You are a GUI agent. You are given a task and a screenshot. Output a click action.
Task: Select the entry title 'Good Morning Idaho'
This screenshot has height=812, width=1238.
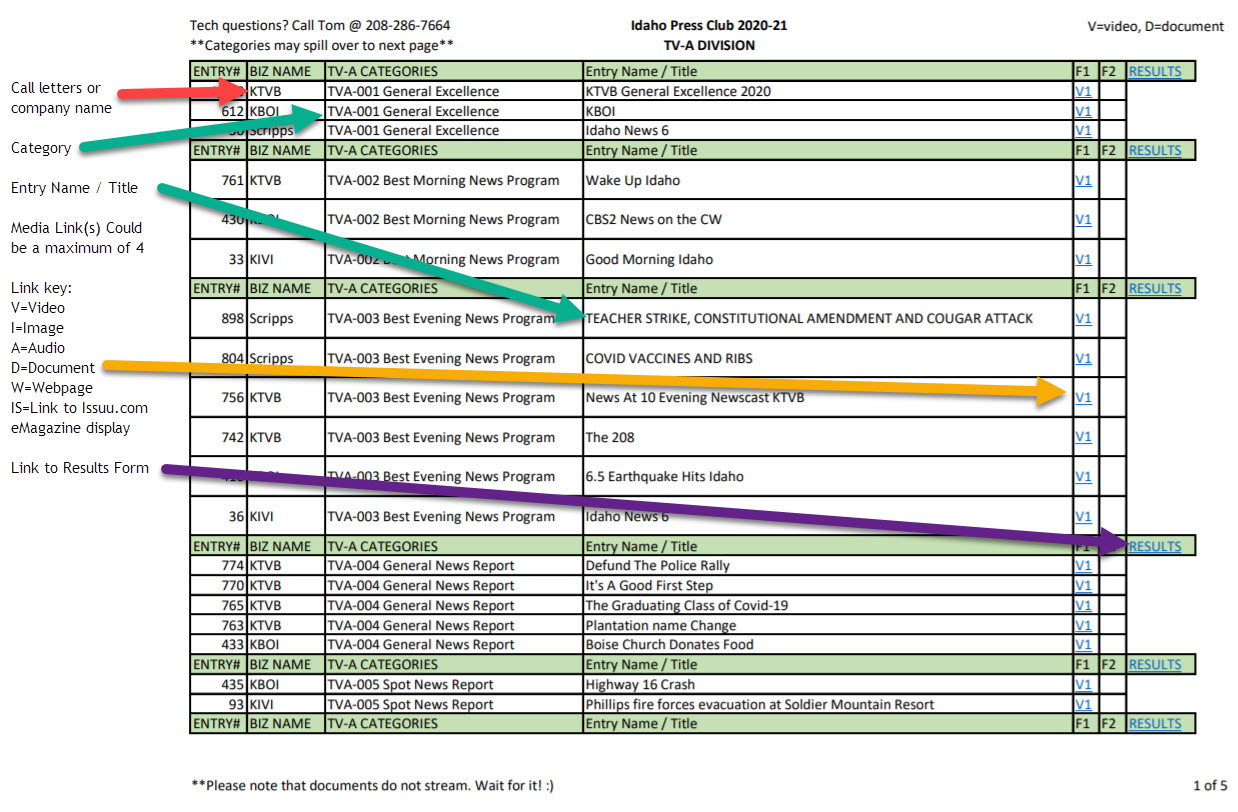tap(650, 259)
